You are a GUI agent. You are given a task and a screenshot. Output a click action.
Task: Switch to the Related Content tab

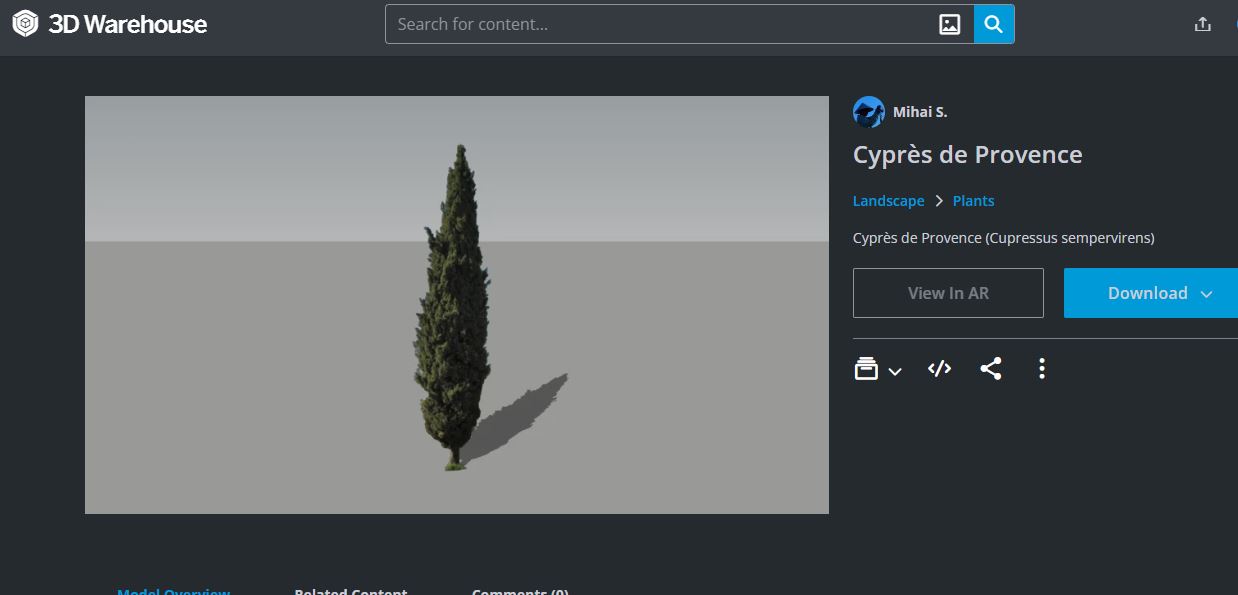[351, 591]
